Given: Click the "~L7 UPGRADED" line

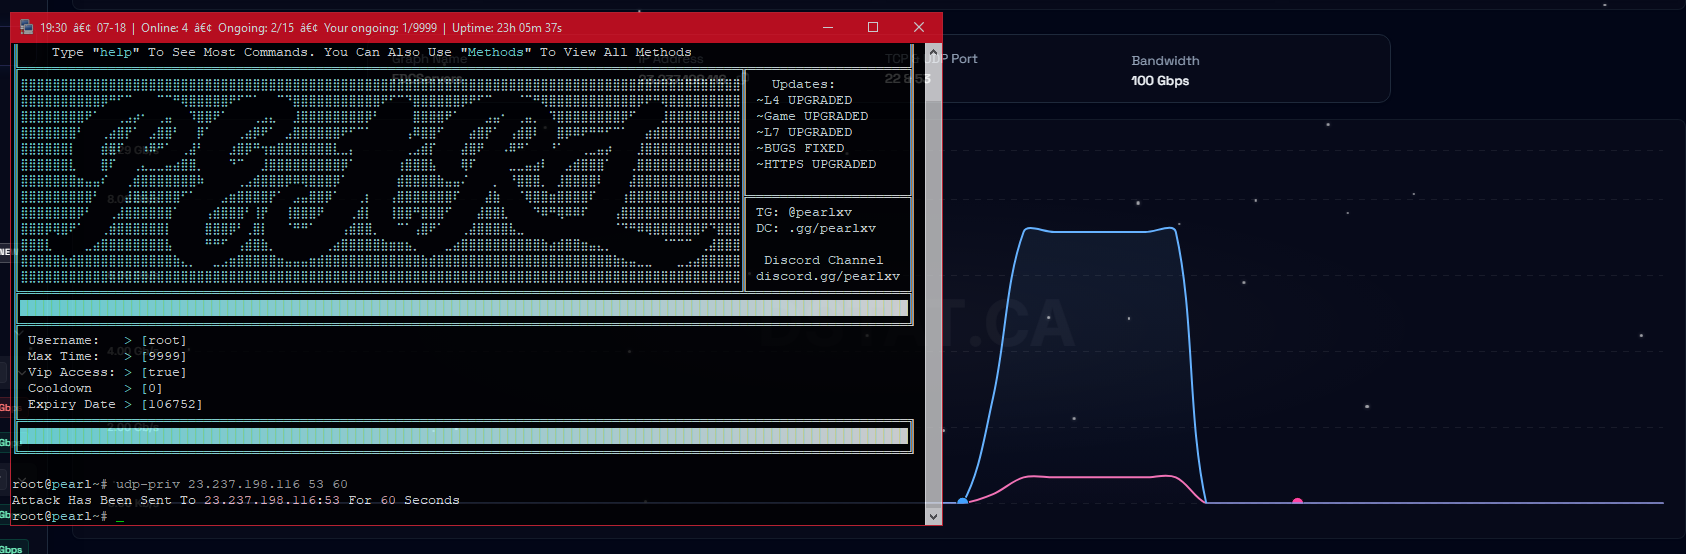Looking at the screenshot, I should 804,132.
